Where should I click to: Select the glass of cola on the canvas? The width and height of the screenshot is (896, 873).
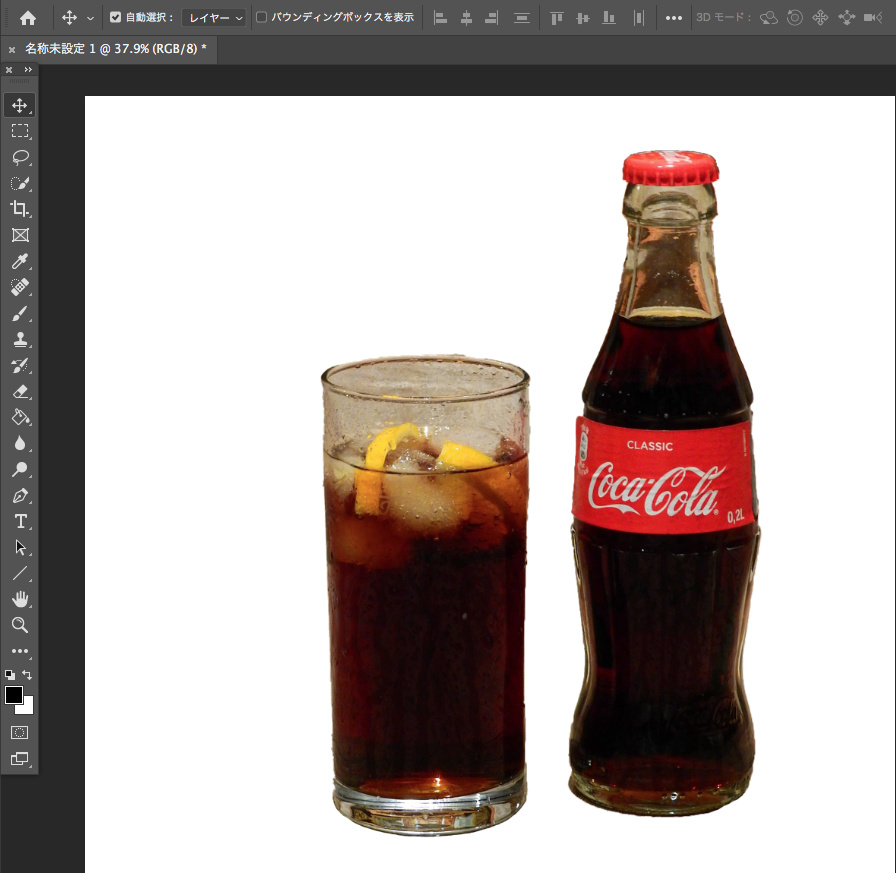point(426,594)
